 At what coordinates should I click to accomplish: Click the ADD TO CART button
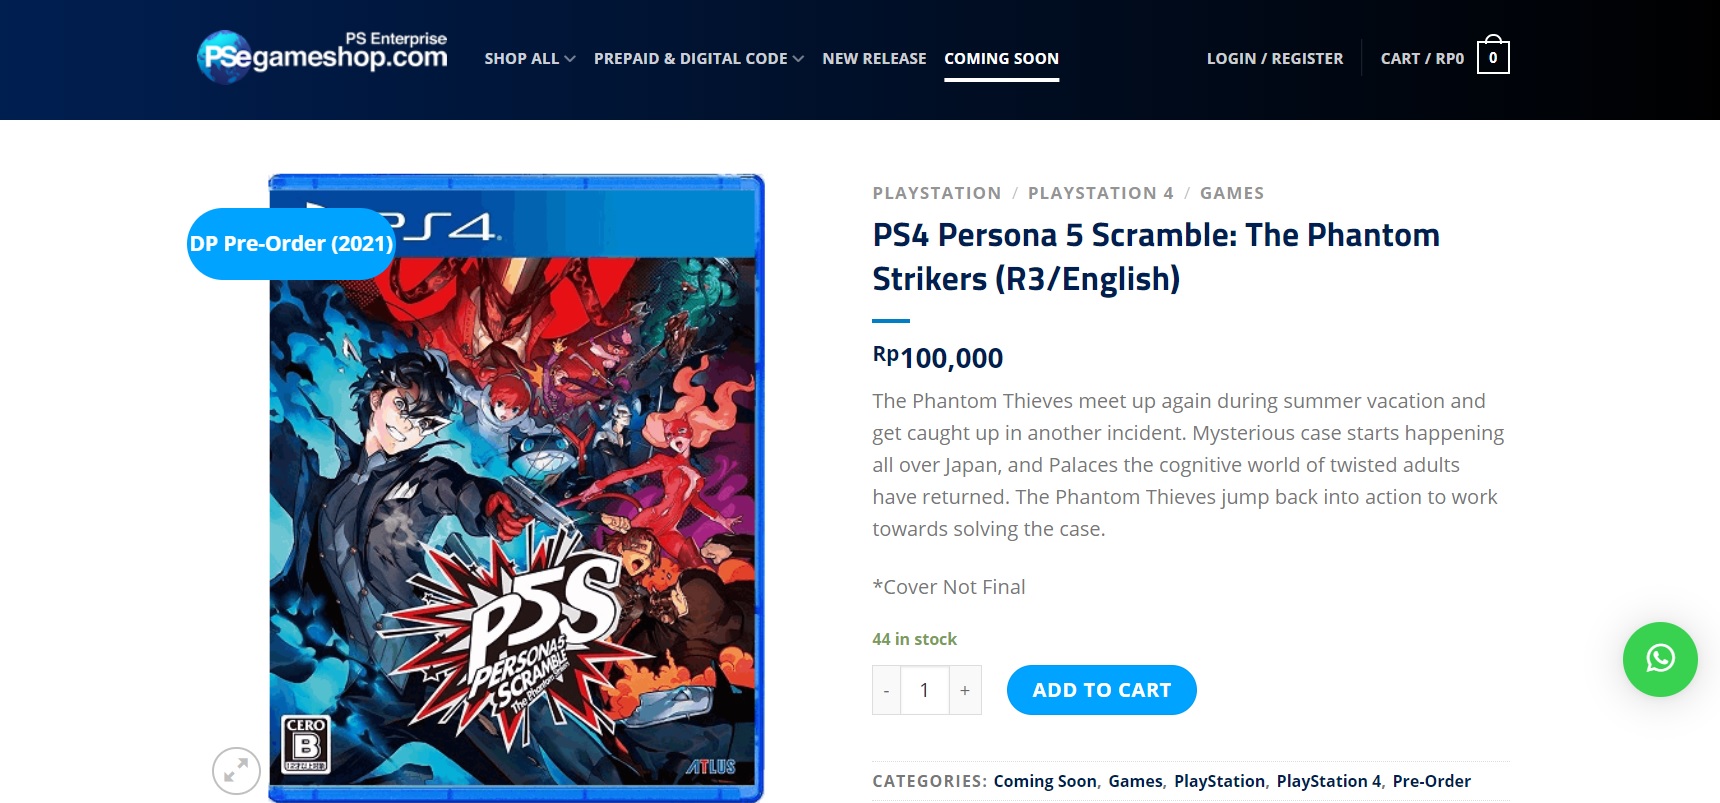[x=1101, y=689]
